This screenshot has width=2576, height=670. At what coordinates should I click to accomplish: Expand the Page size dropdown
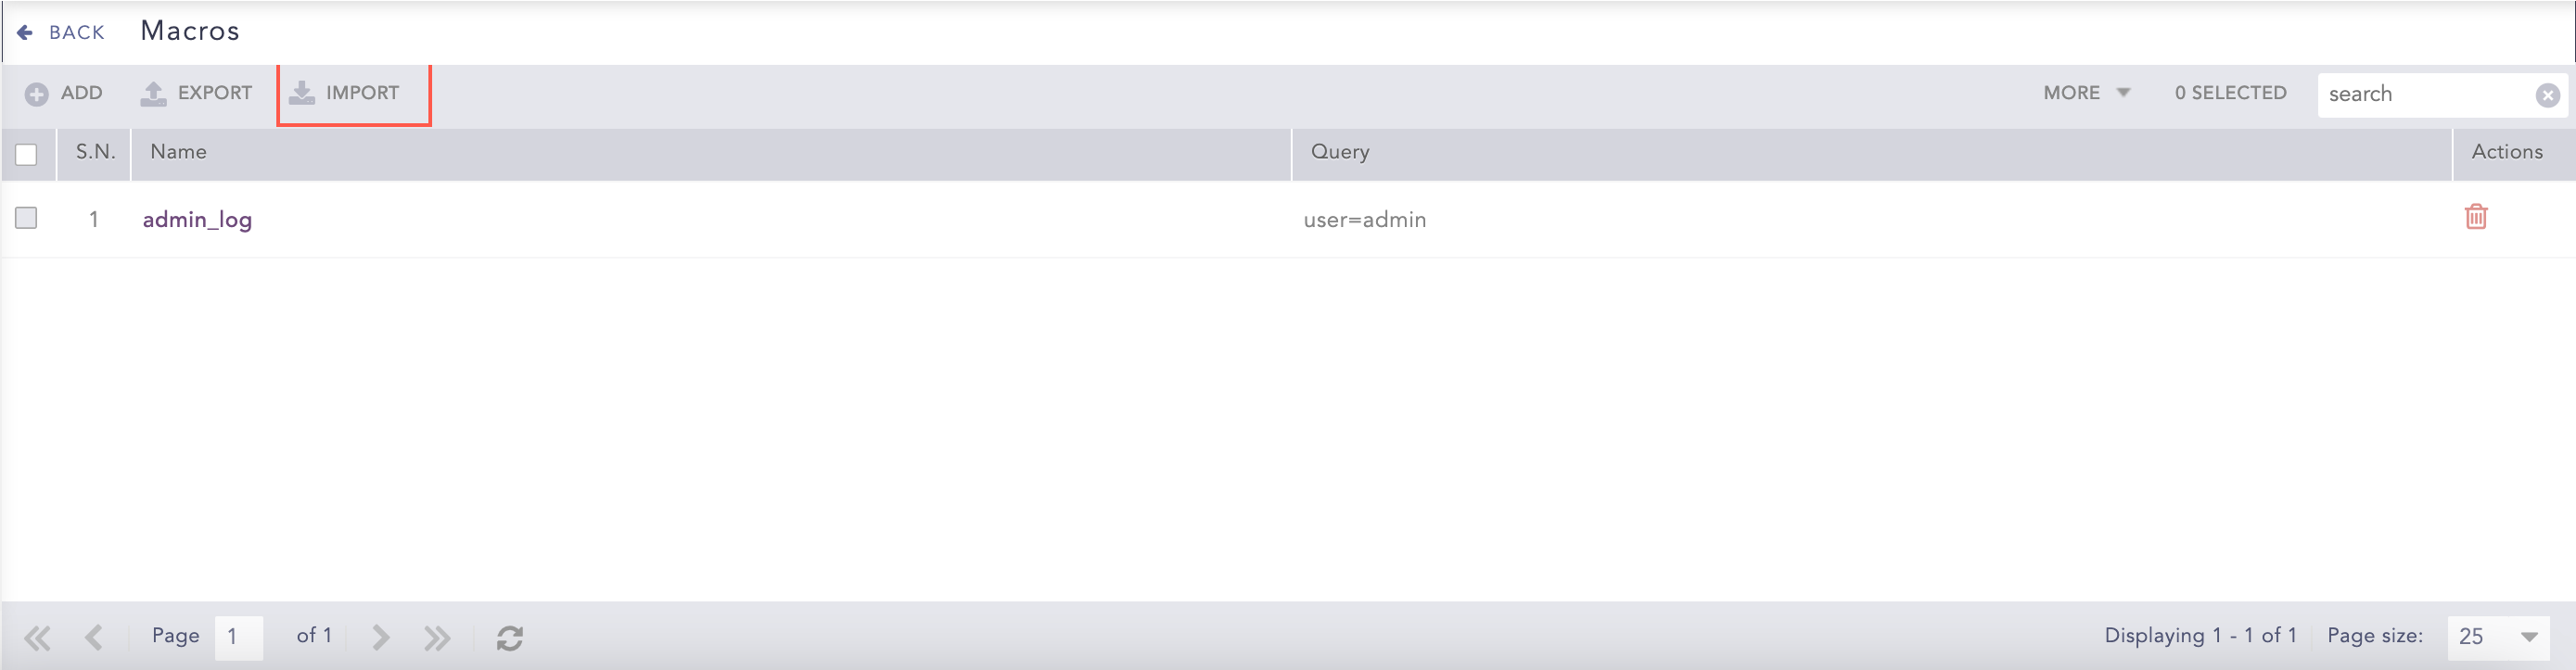(x=2528, y=637)
